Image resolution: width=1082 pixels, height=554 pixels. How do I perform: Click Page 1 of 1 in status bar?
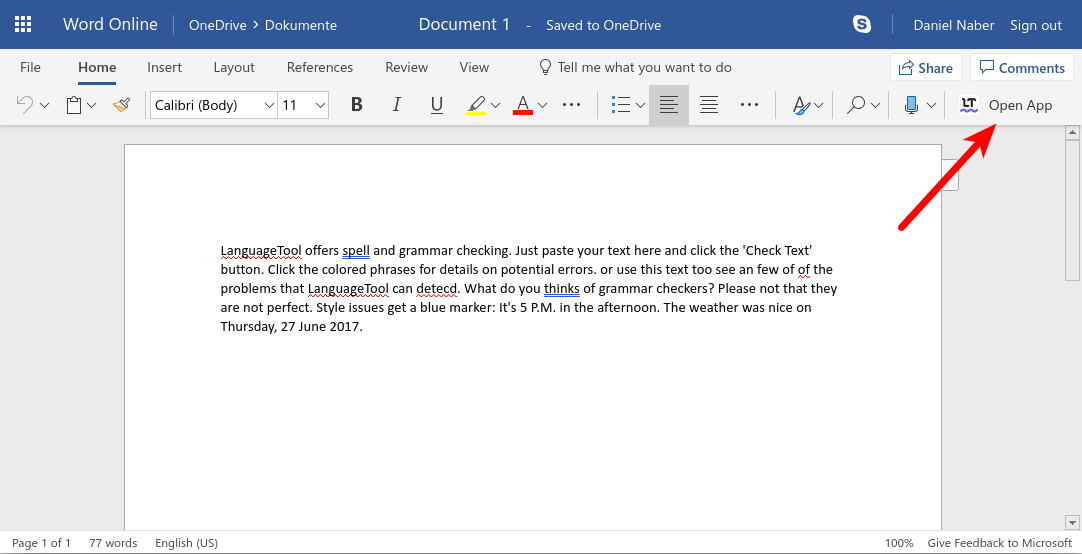pyautogui.click(x=41, y=543)
